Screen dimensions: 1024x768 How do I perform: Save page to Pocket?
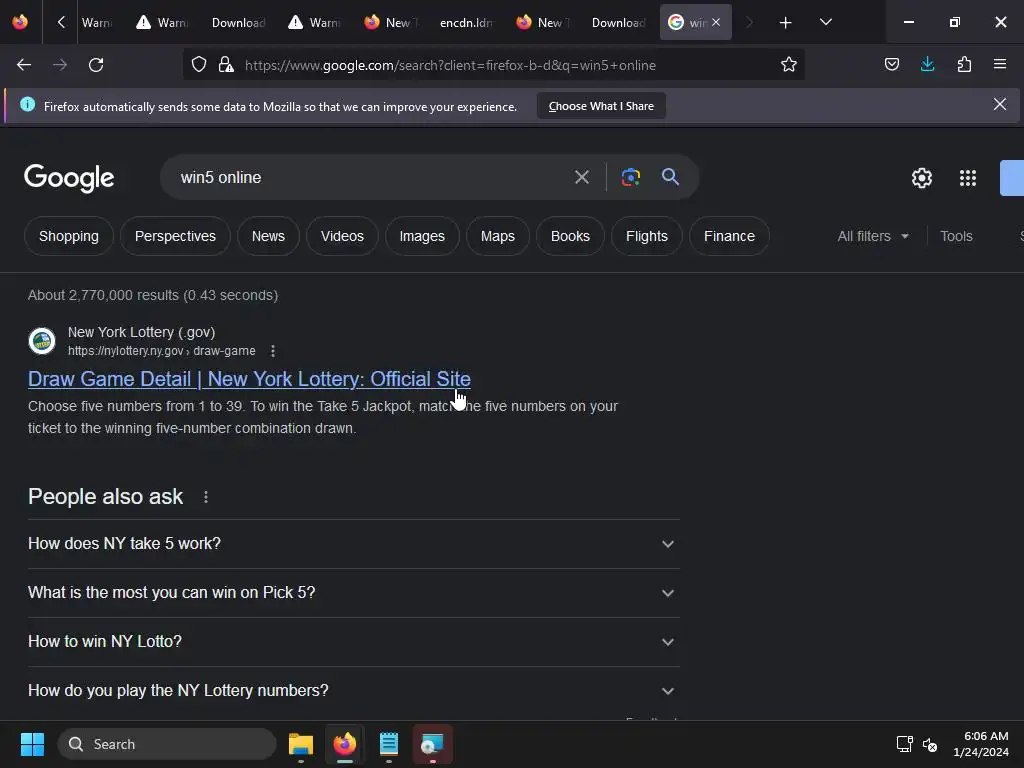point(892,65)
